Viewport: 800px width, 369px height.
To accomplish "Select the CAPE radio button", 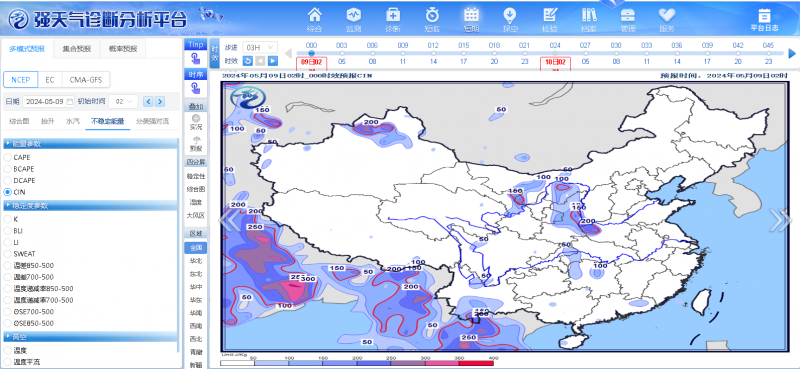I will click(8, 157).
